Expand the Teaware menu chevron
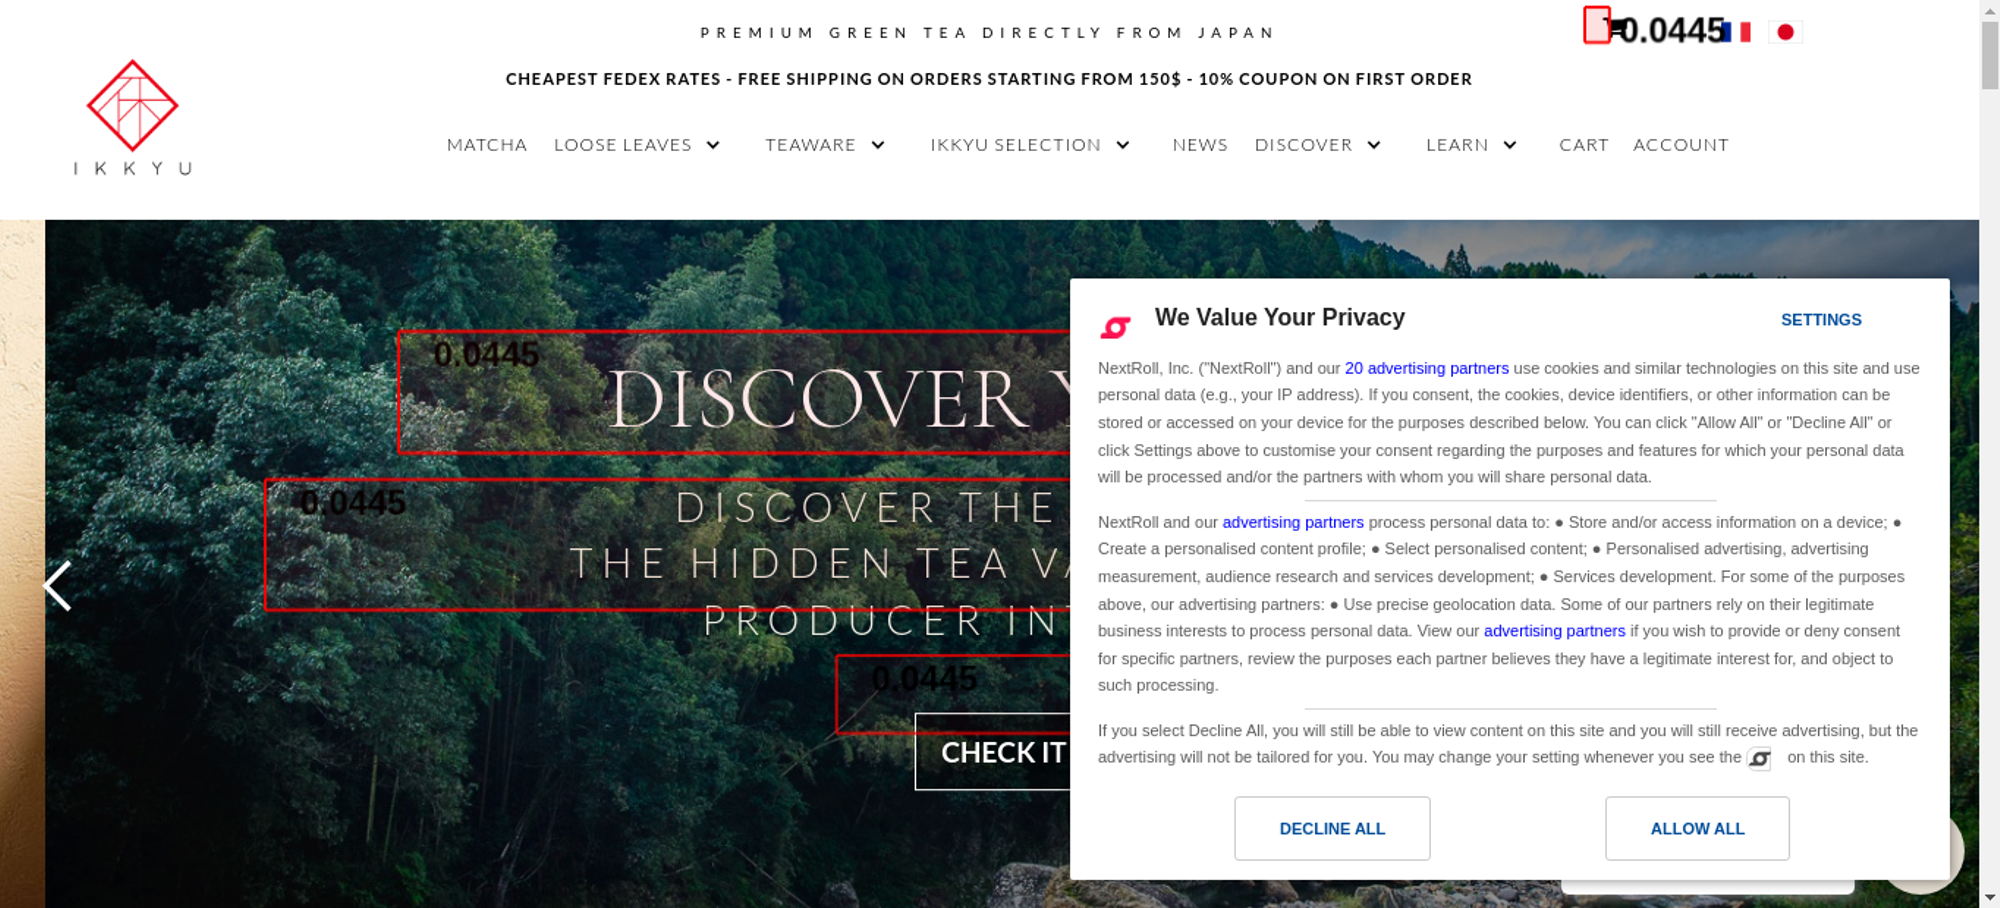 [878, 145]
